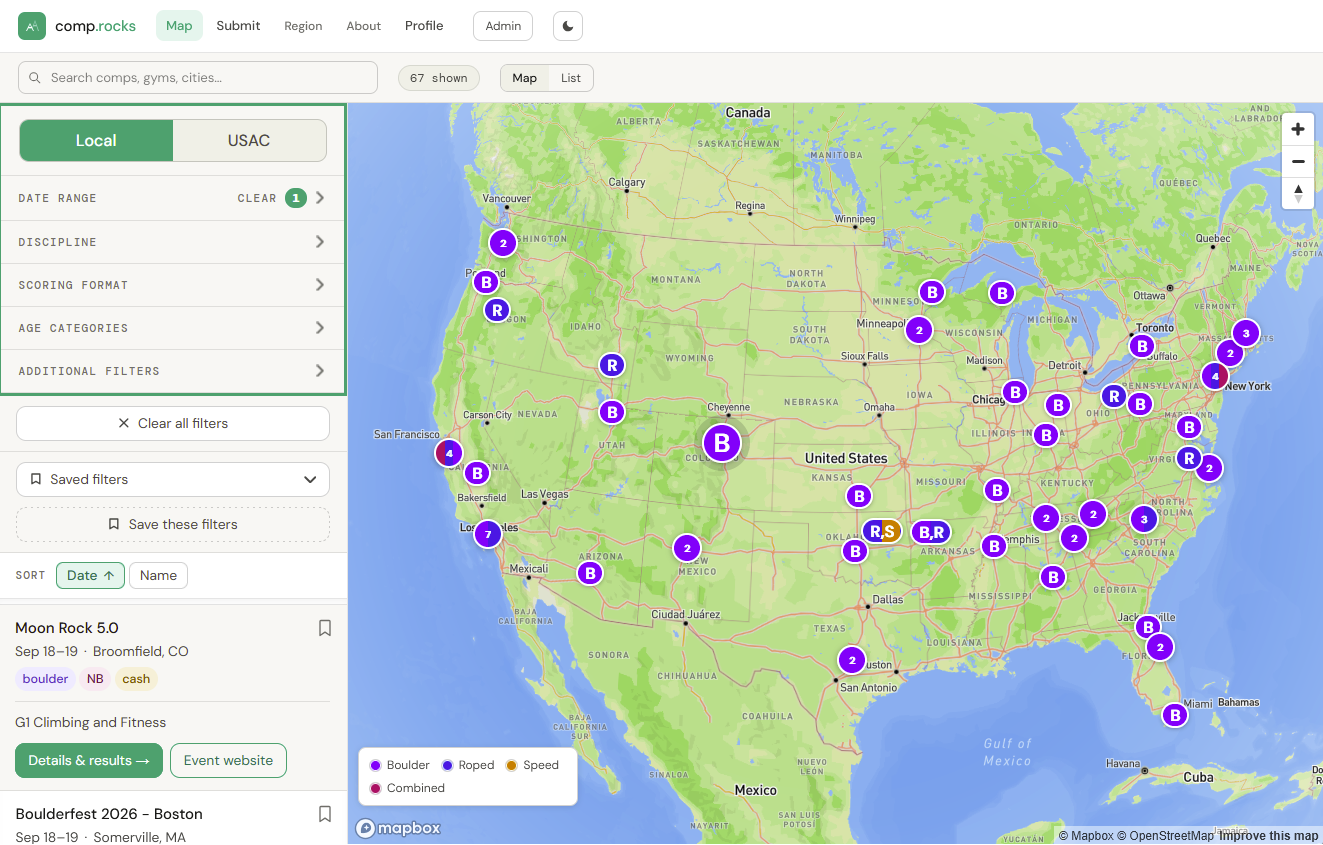Screen dimensions: 1323x845
Task: Zoom out the map with minus button
Action: pyautogui.click(x=1298, y=161)
